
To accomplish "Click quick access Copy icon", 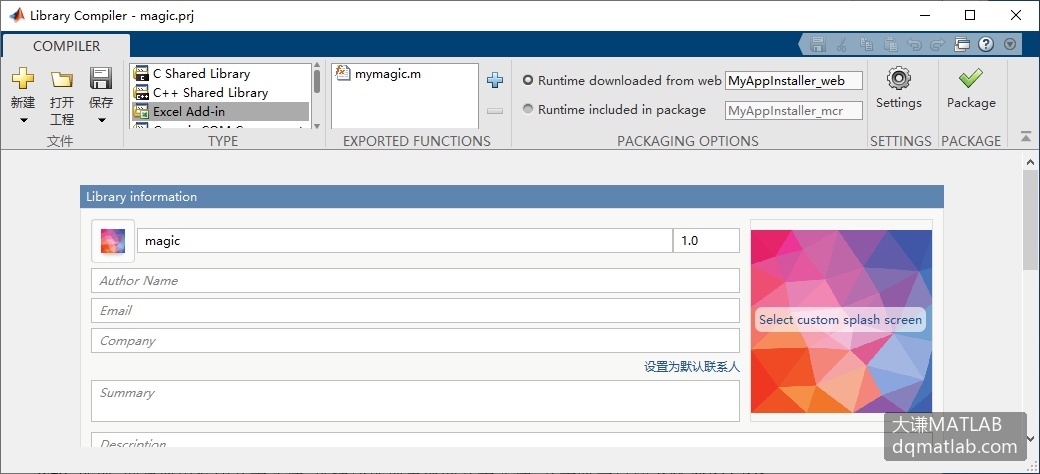I will (x=866, y=44).
